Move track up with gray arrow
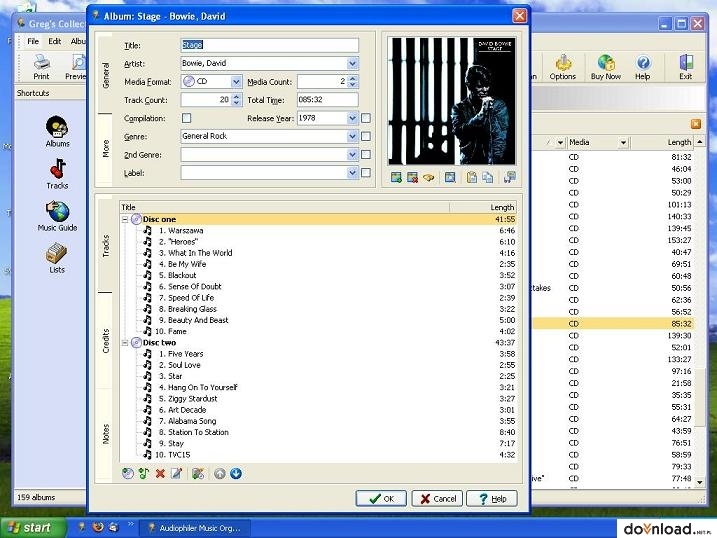717x538 pixels. (x=219, y=474)
